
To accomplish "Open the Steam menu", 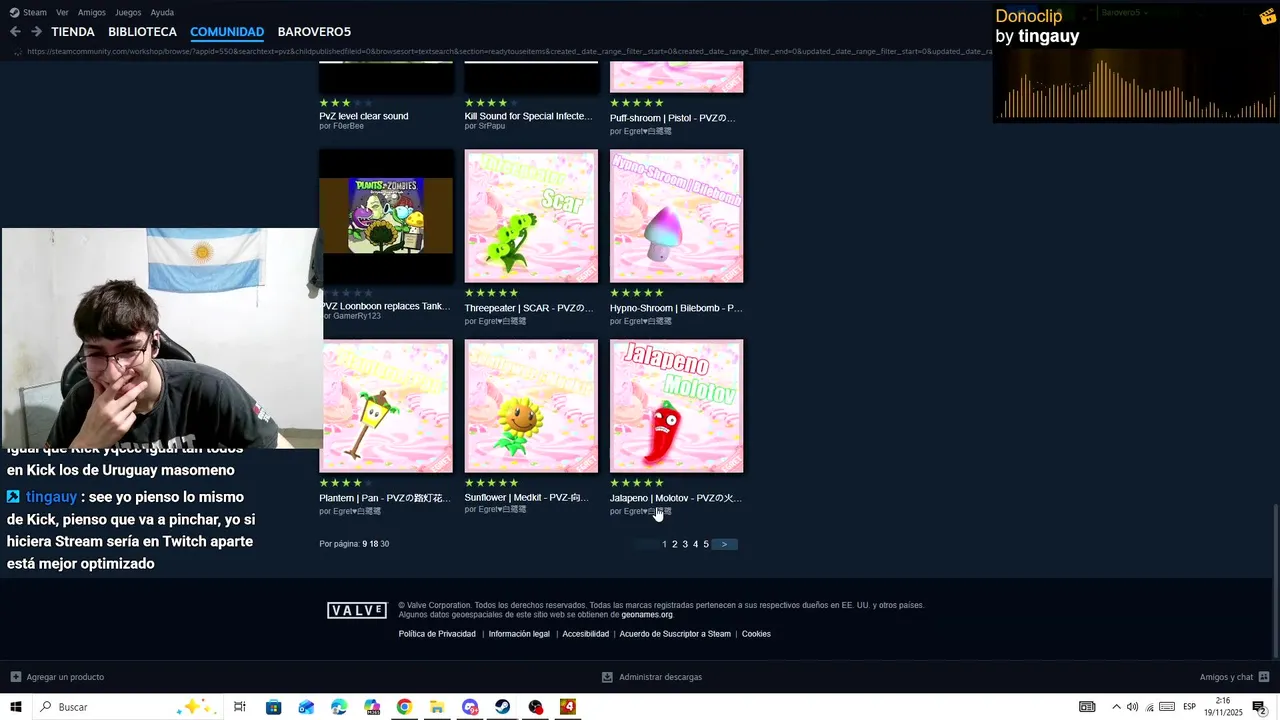I will [x=28, y=12].
